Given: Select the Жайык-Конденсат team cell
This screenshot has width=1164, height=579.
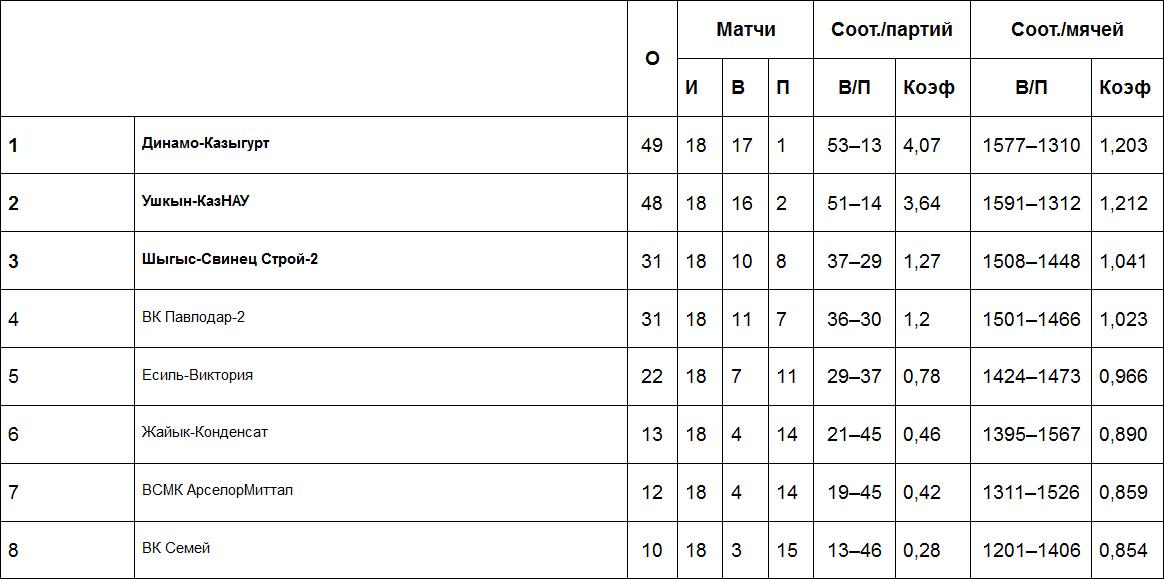Looking at the screenshot, I should point(205,432).
